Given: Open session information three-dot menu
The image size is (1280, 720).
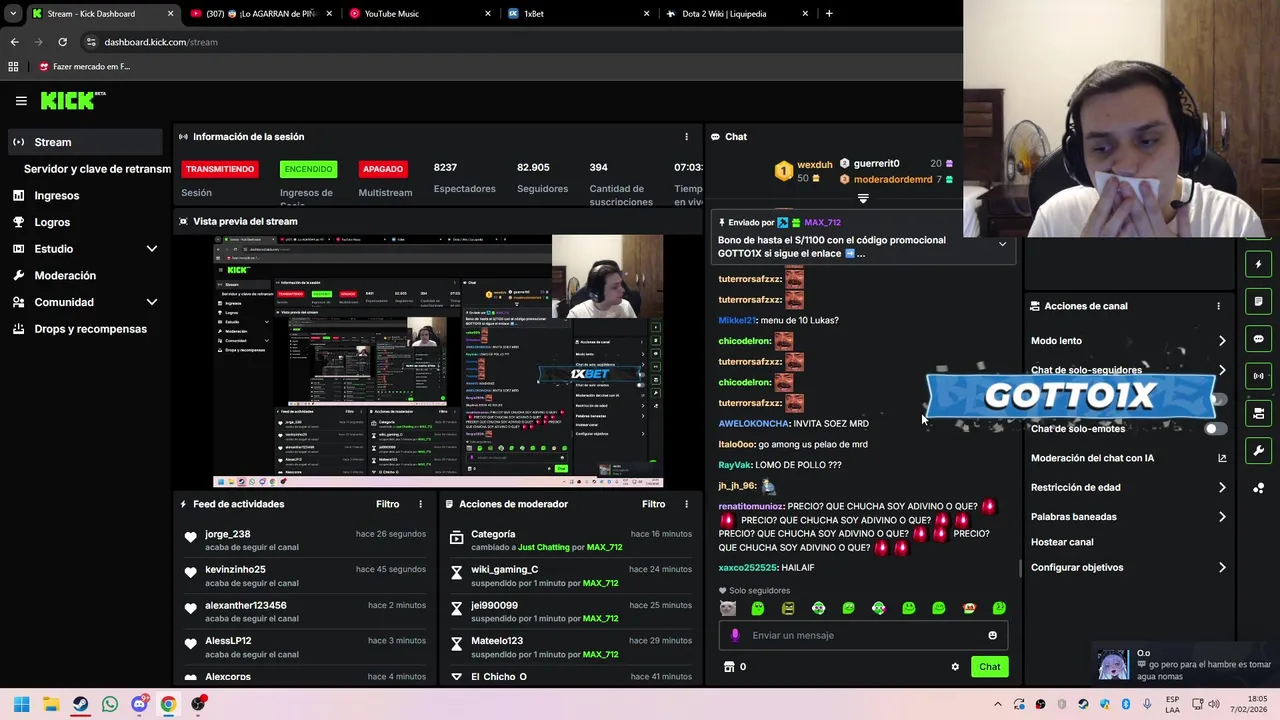Looking at the screenshot, I should point(686,137).
